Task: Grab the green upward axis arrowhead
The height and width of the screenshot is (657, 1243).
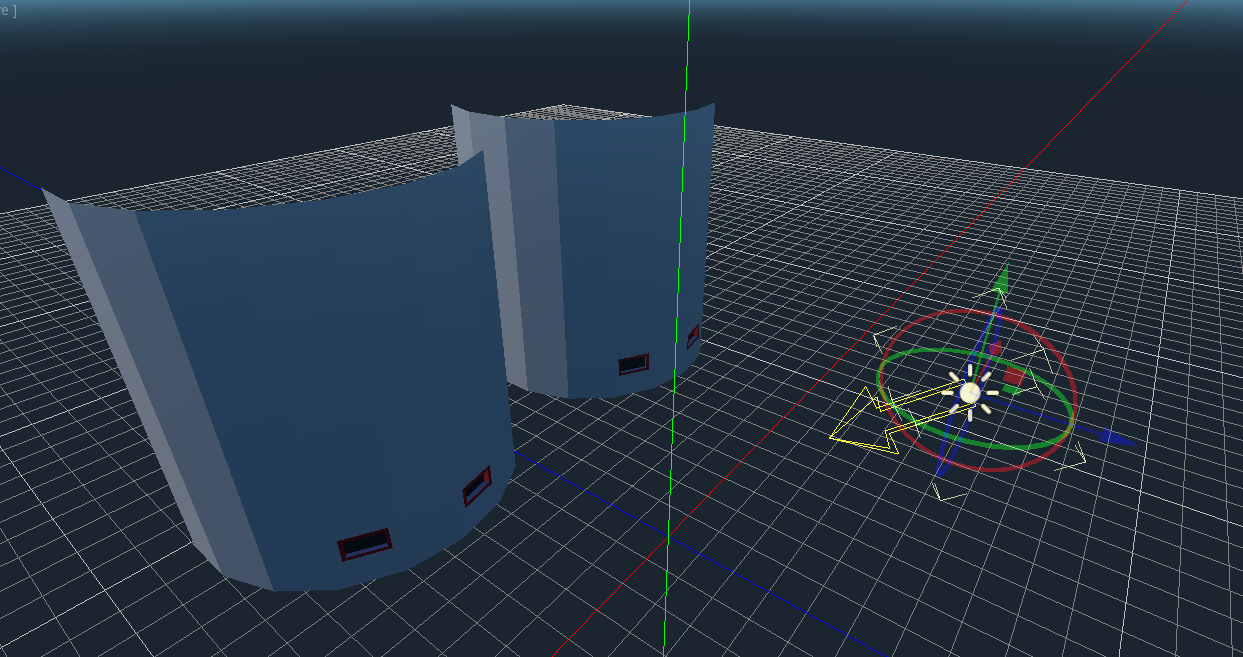Action: pos(1000,279)
